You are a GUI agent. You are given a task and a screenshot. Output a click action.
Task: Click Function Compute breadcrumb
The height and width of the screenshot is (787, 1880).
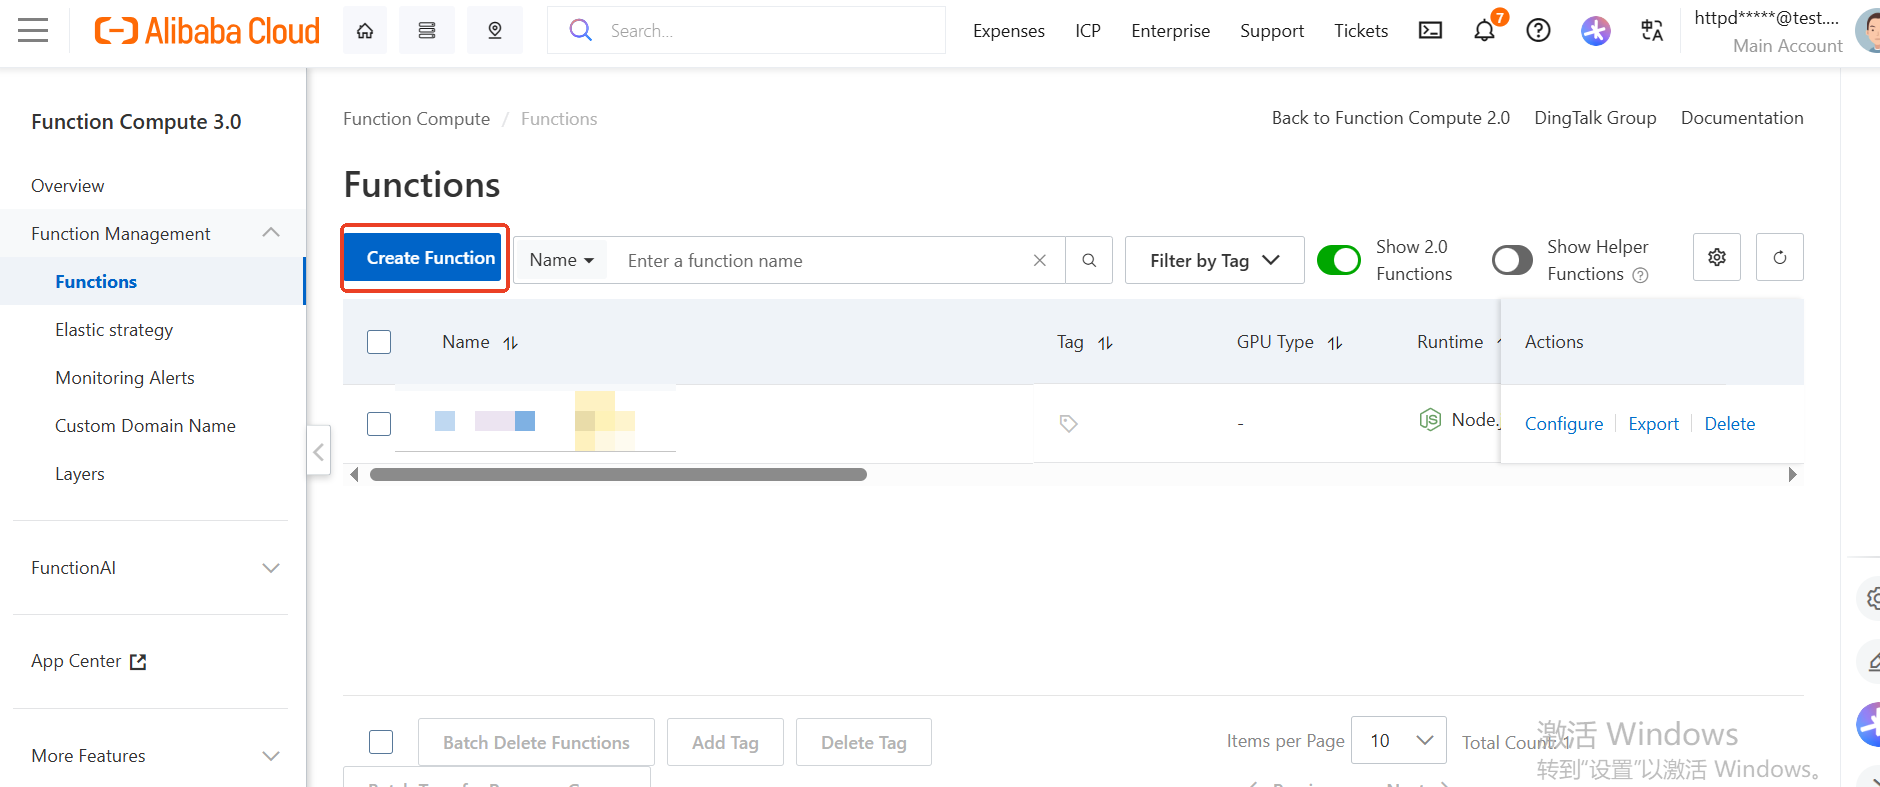click(x=417, y=119)
